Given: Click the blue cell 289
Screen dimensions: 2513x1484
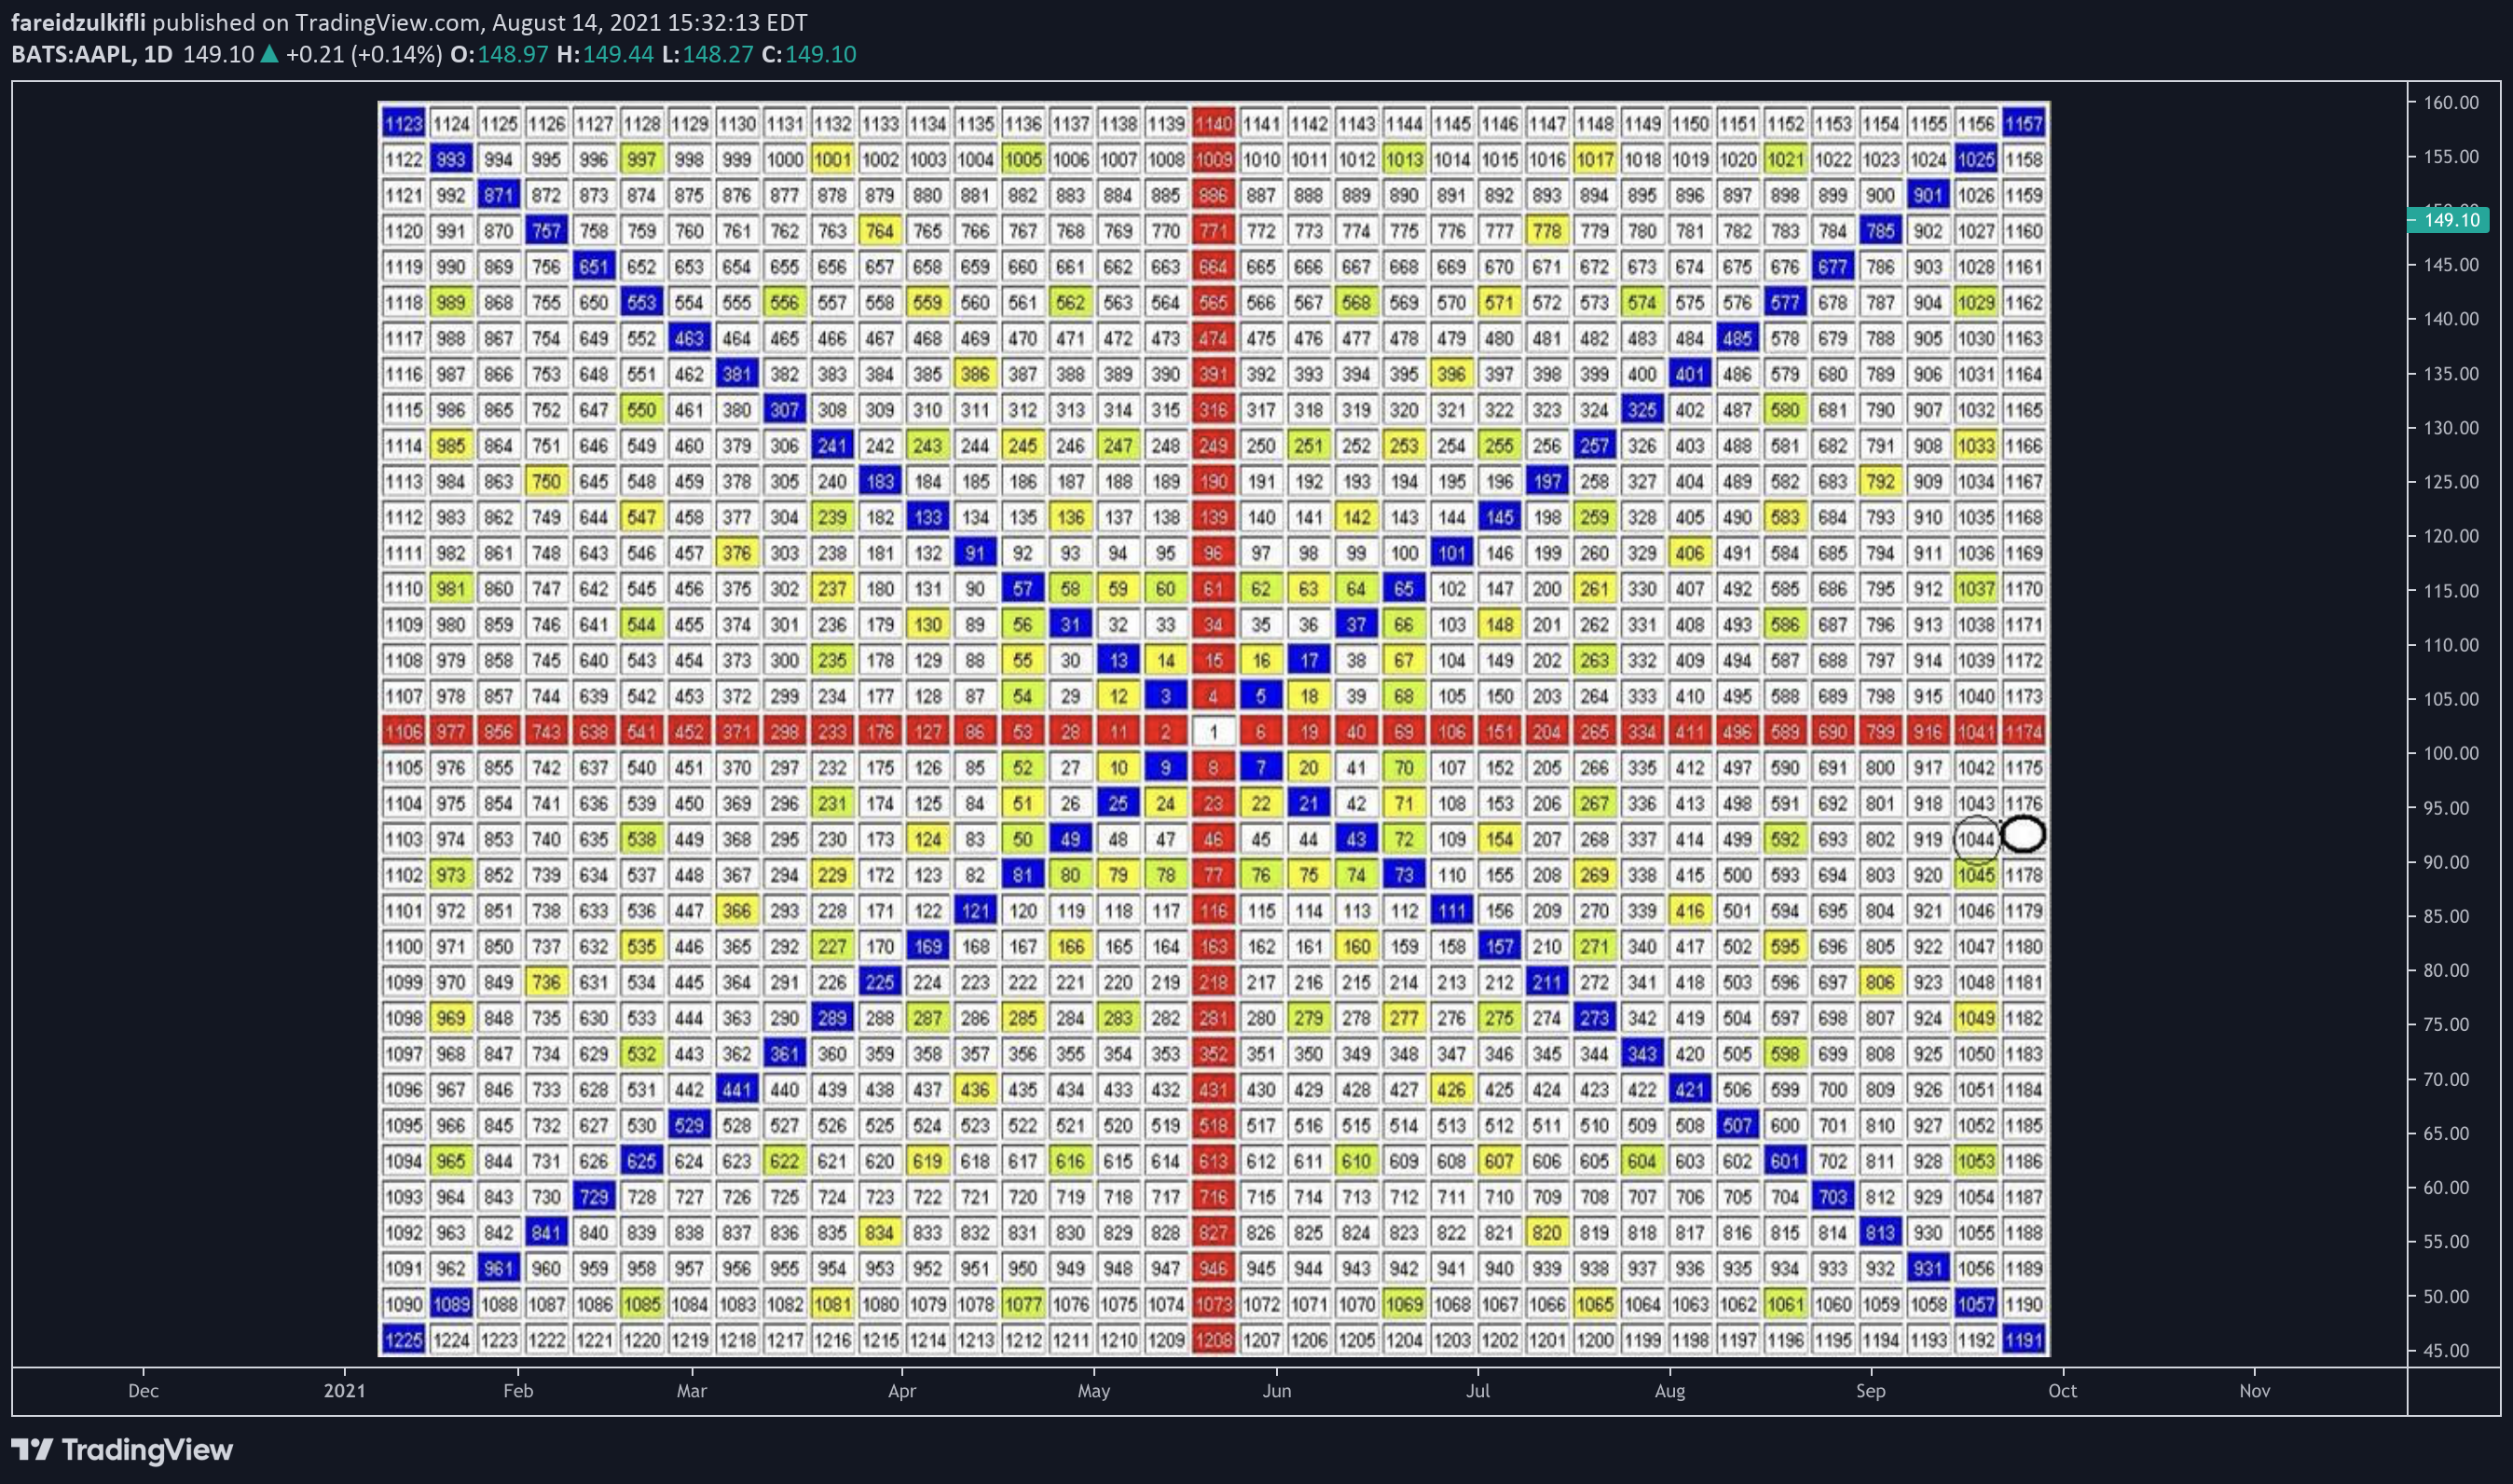Looking at the screenshot, I should pyautogui.click(x=832, y=1018).
